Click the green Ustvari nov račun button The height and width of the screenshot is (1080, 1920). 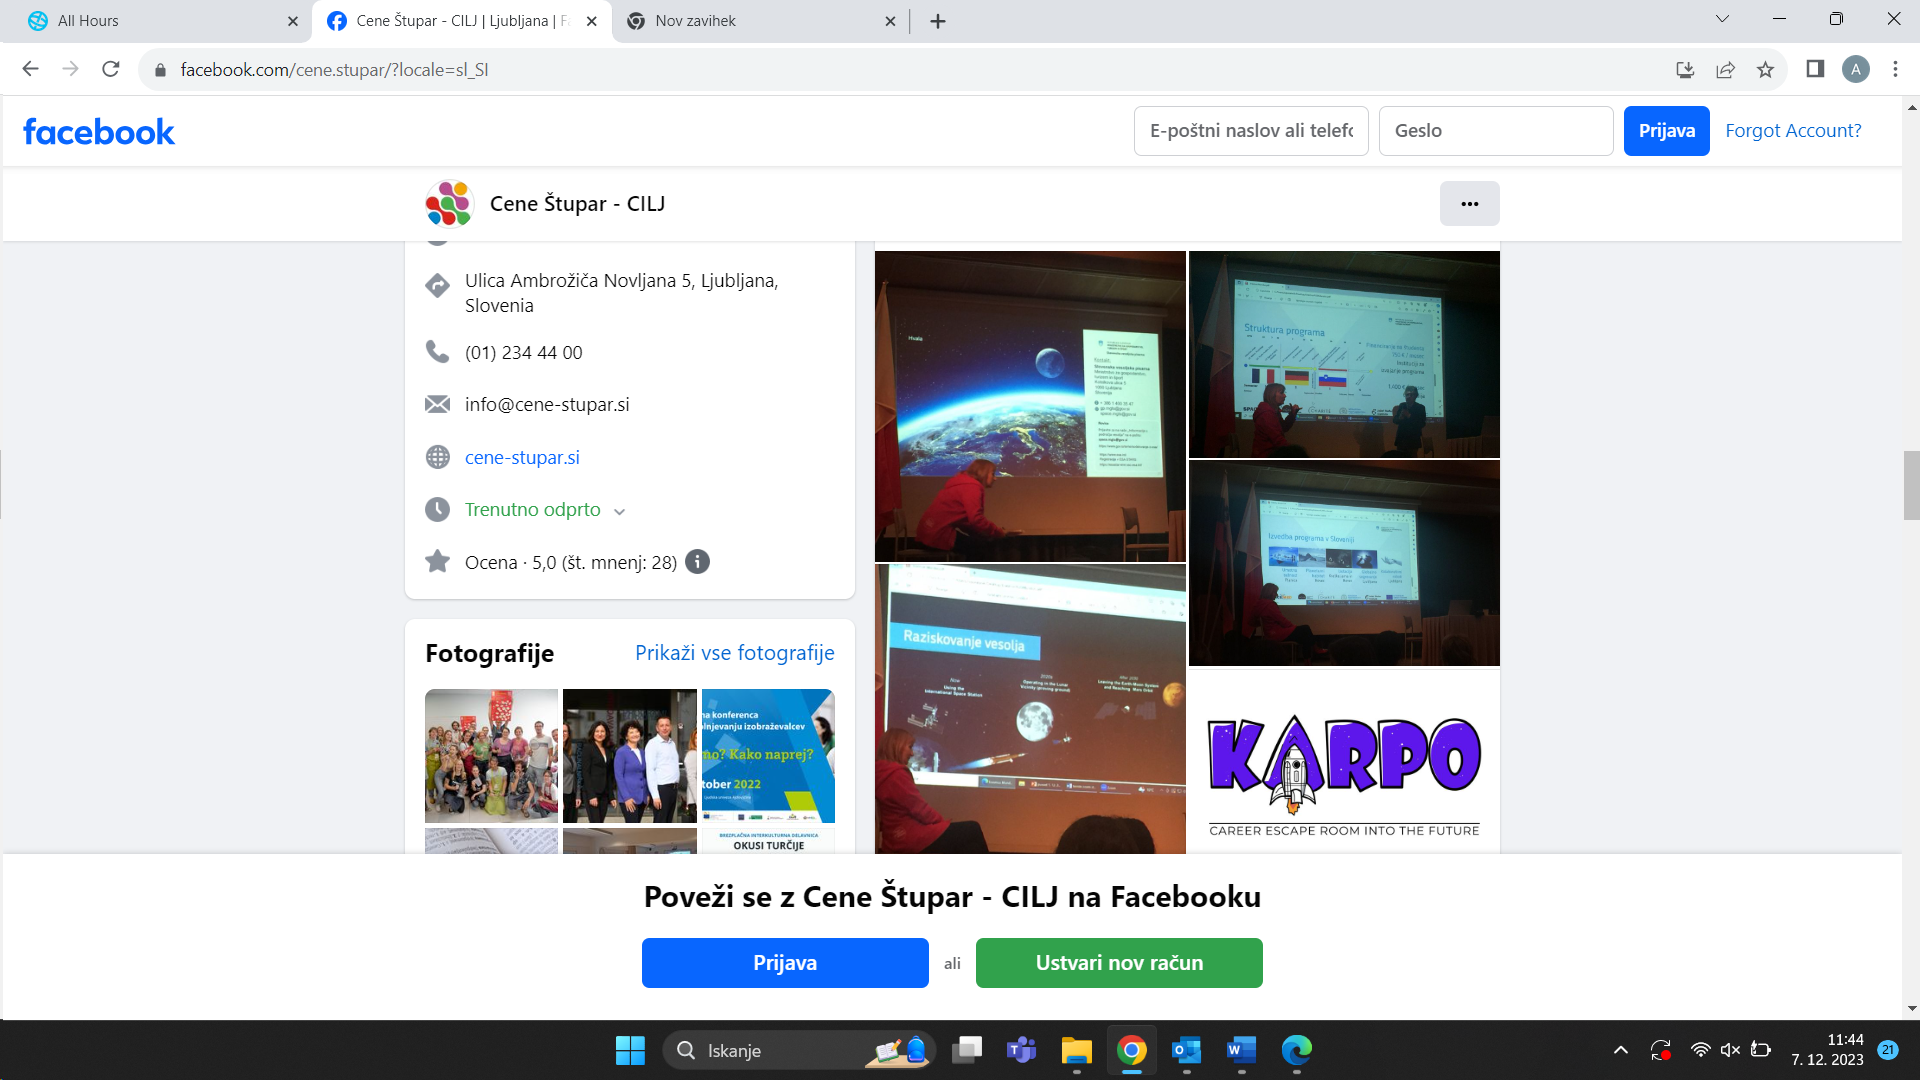click(1119, 963)
